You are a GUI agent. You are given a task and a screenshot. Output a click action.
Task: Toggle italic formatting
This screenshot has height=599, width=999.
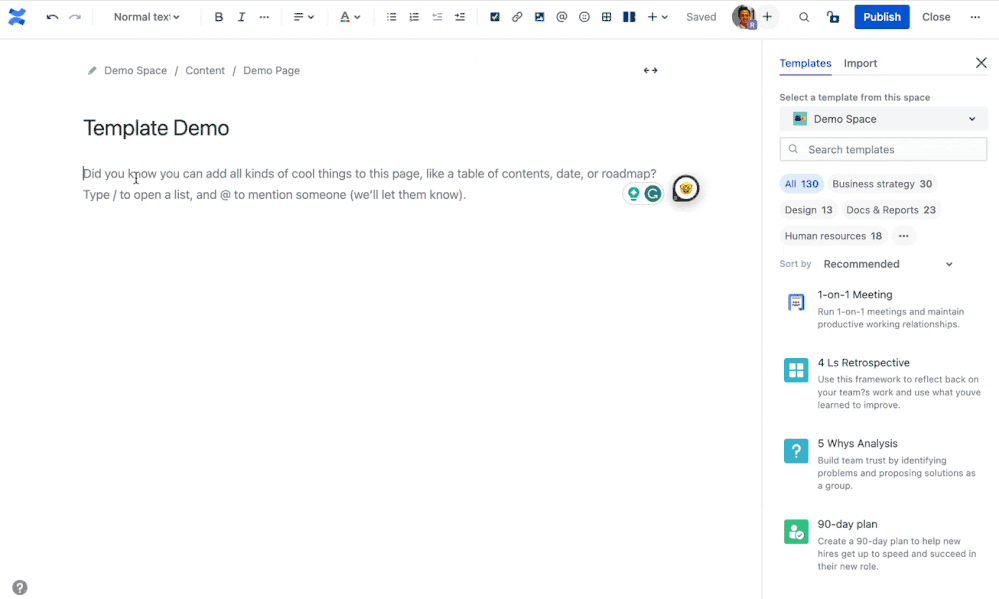[241, 16]
